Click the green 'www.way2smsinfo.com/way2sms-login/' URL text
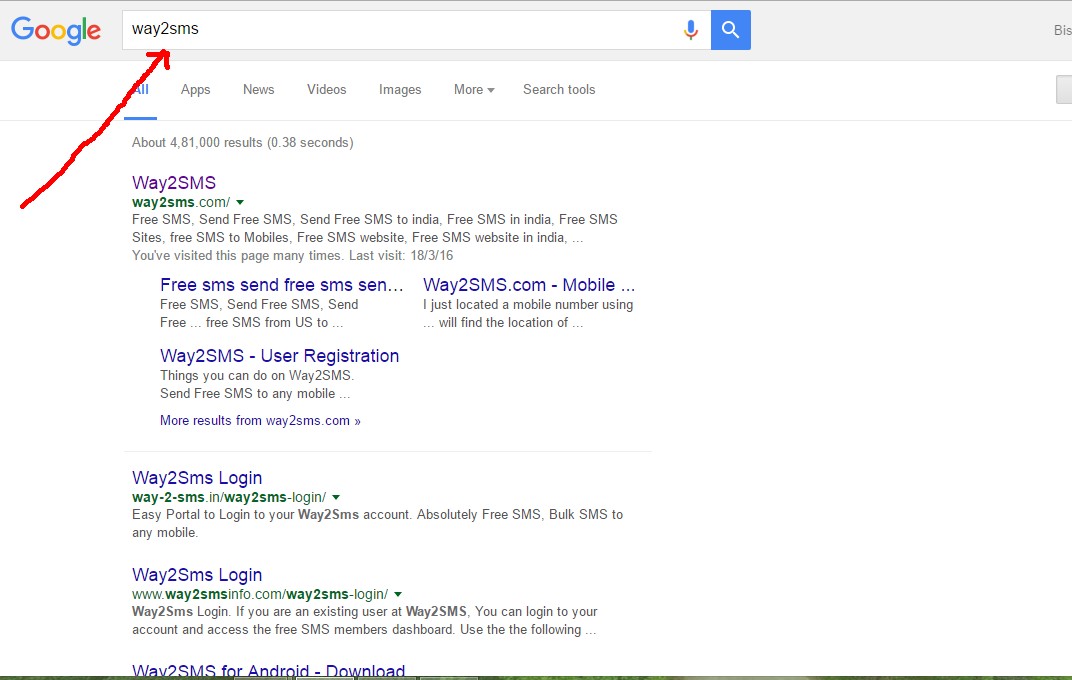The image size is (1072, 680). pos(260,595)
